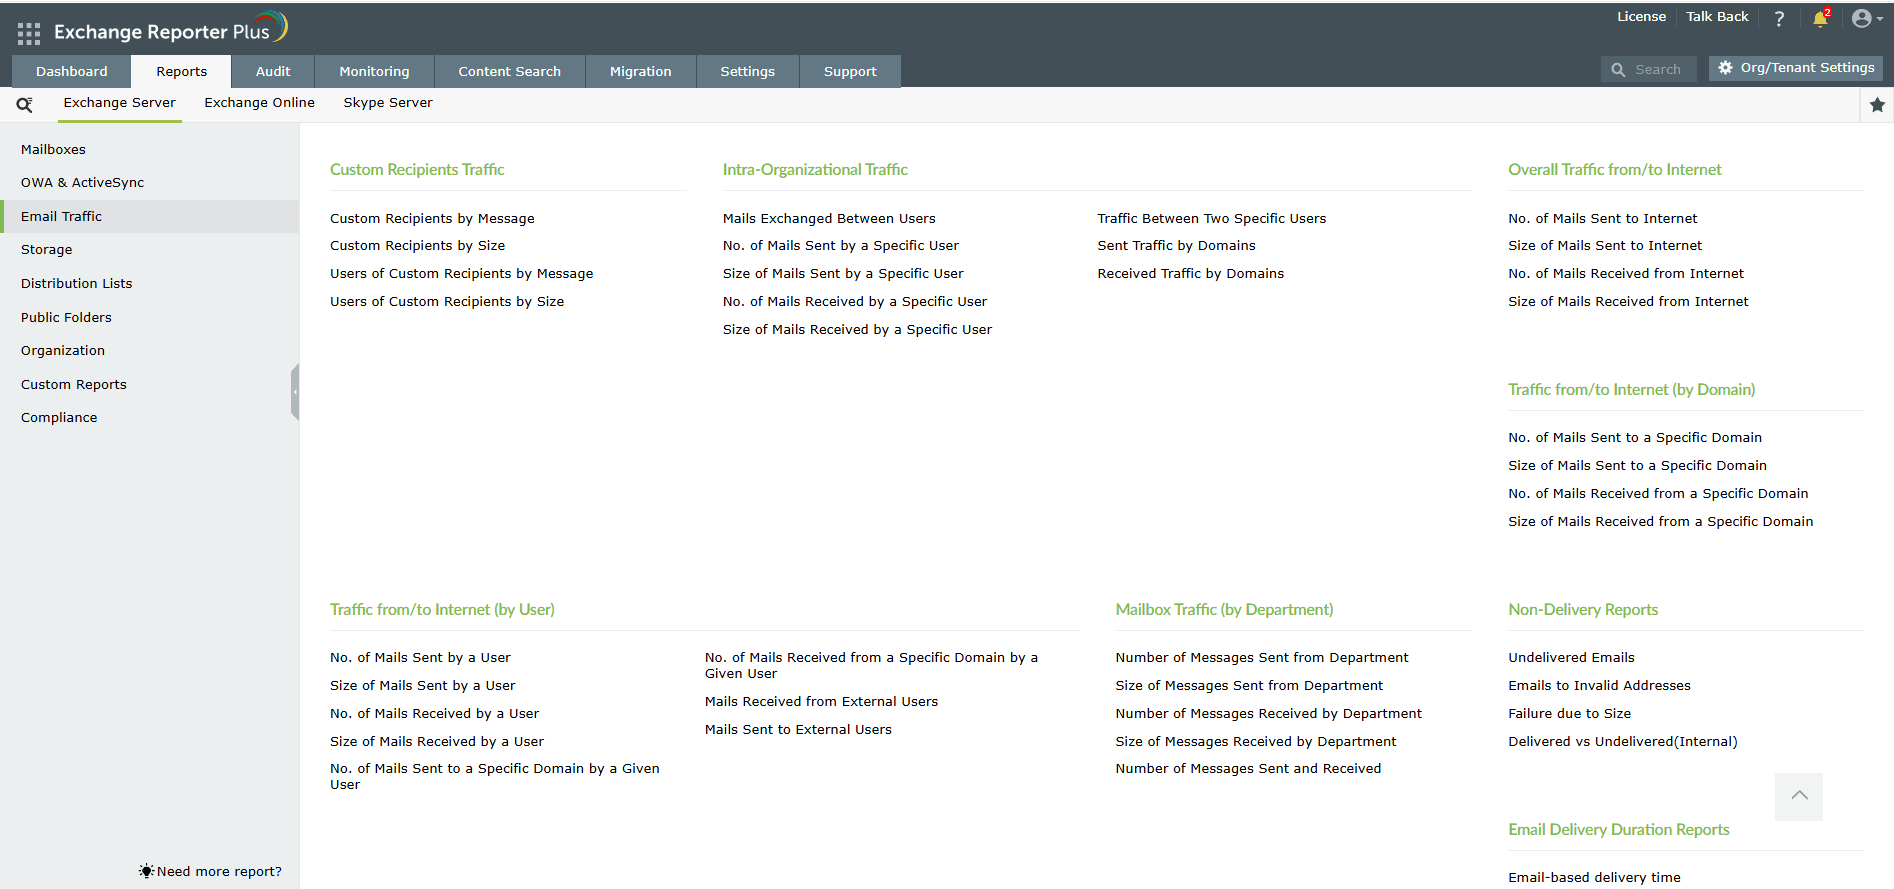Open Size of Messages Received by Department
Image resolution: width=1894 pixels, height=889 pixels.
point(1256,742)
